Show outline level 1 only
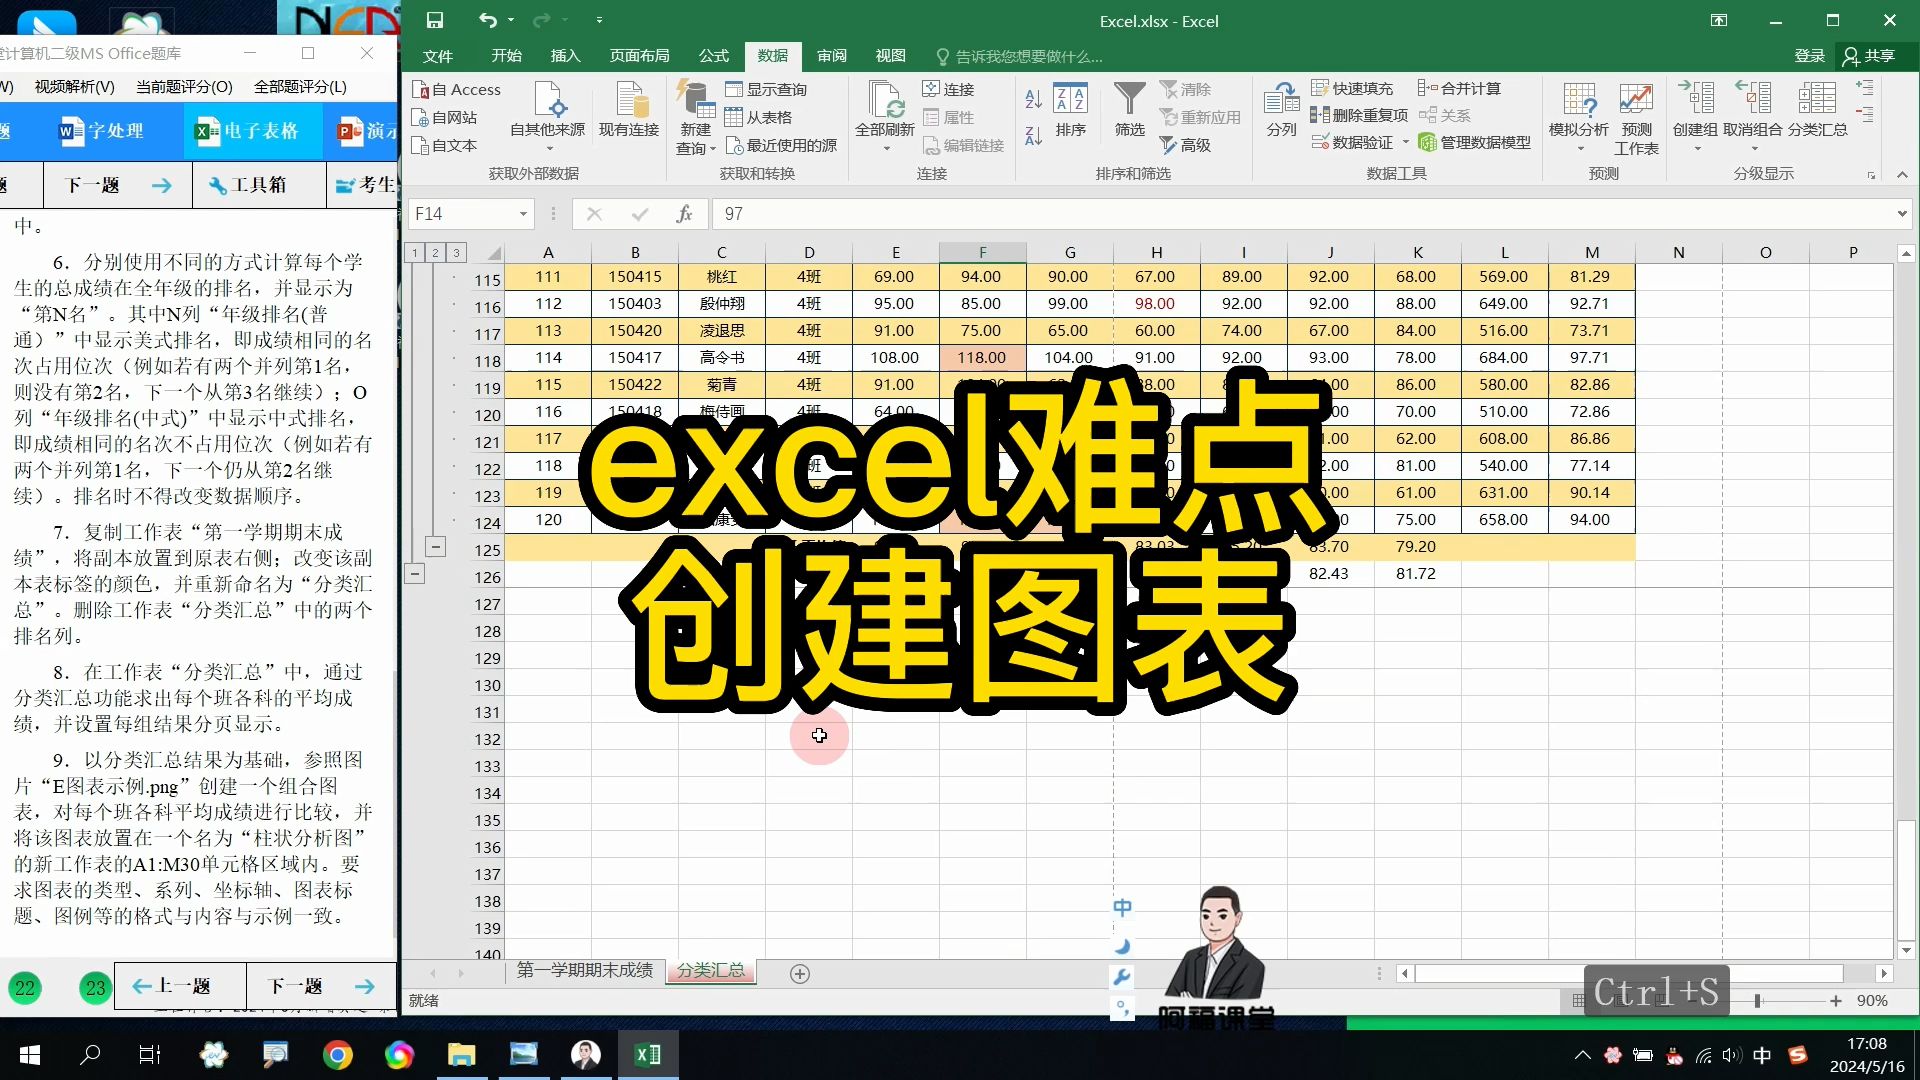This screenshot has height=1080, width=1920. coord(414,252)
